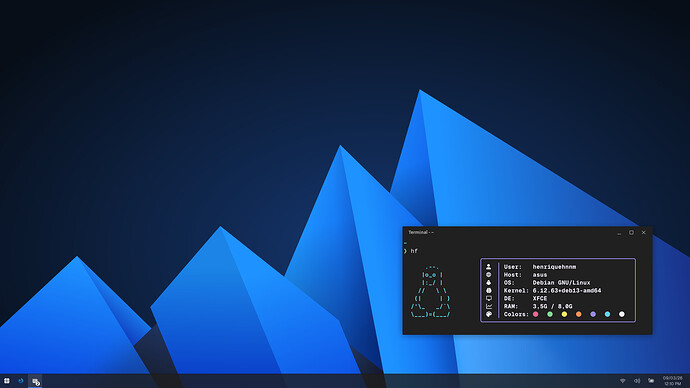Open the Wi-Fi network tray icon
Image resolution: width=690 pixels, height=388 pixels.
pyautogui.click(x=622, y=381)
